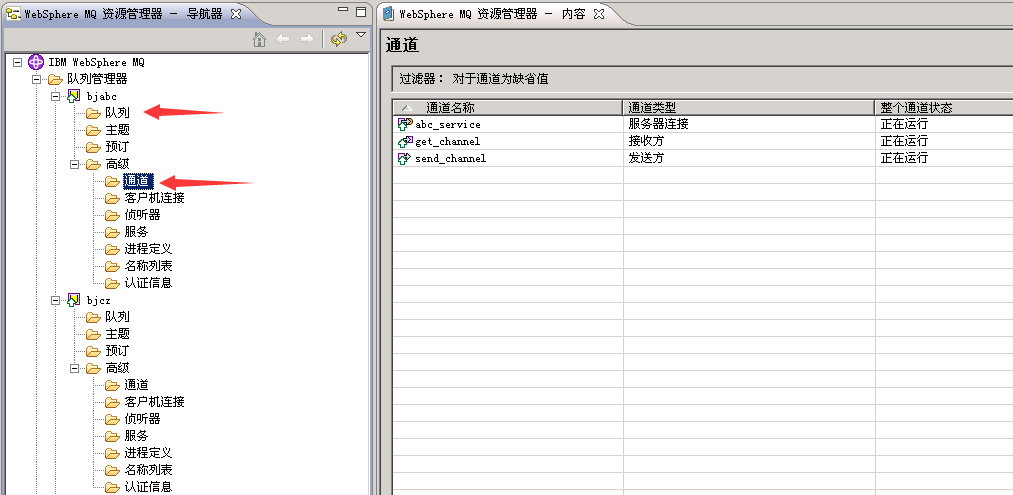Screen dimensions: 1013x495
Task: Collapse the 高级 node under bjabc
Action: click(74, 164)
